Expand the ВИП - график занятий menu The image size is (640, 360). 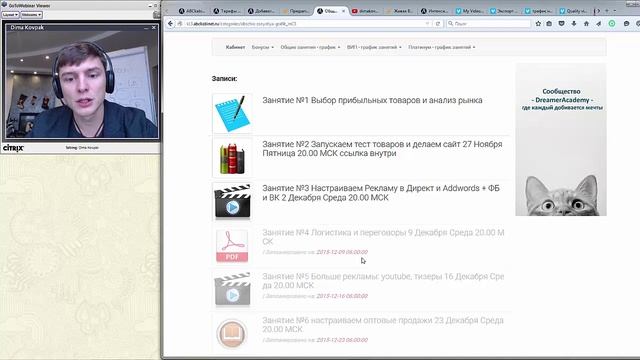pyautogui.click(x=374, y=47)
